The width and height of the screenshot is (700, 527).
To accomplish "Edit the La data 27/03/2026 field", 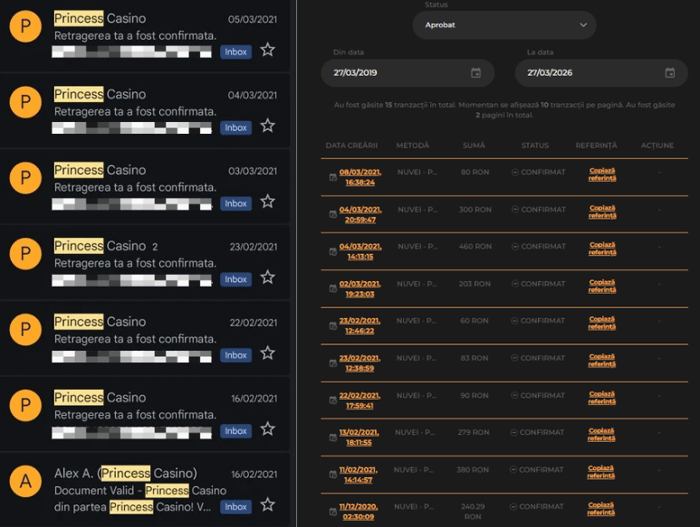I will (x=601, y=73).
